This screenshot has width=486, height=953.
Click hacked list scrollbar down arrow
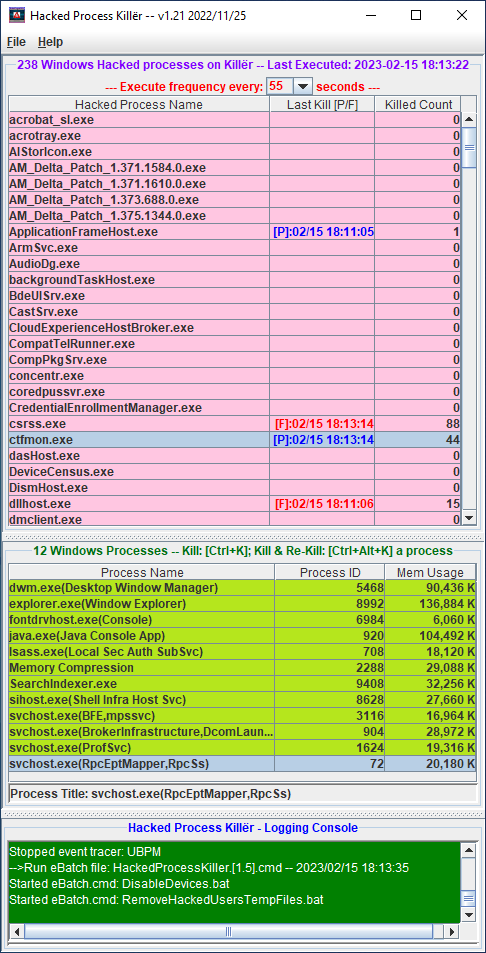point(469,518)
